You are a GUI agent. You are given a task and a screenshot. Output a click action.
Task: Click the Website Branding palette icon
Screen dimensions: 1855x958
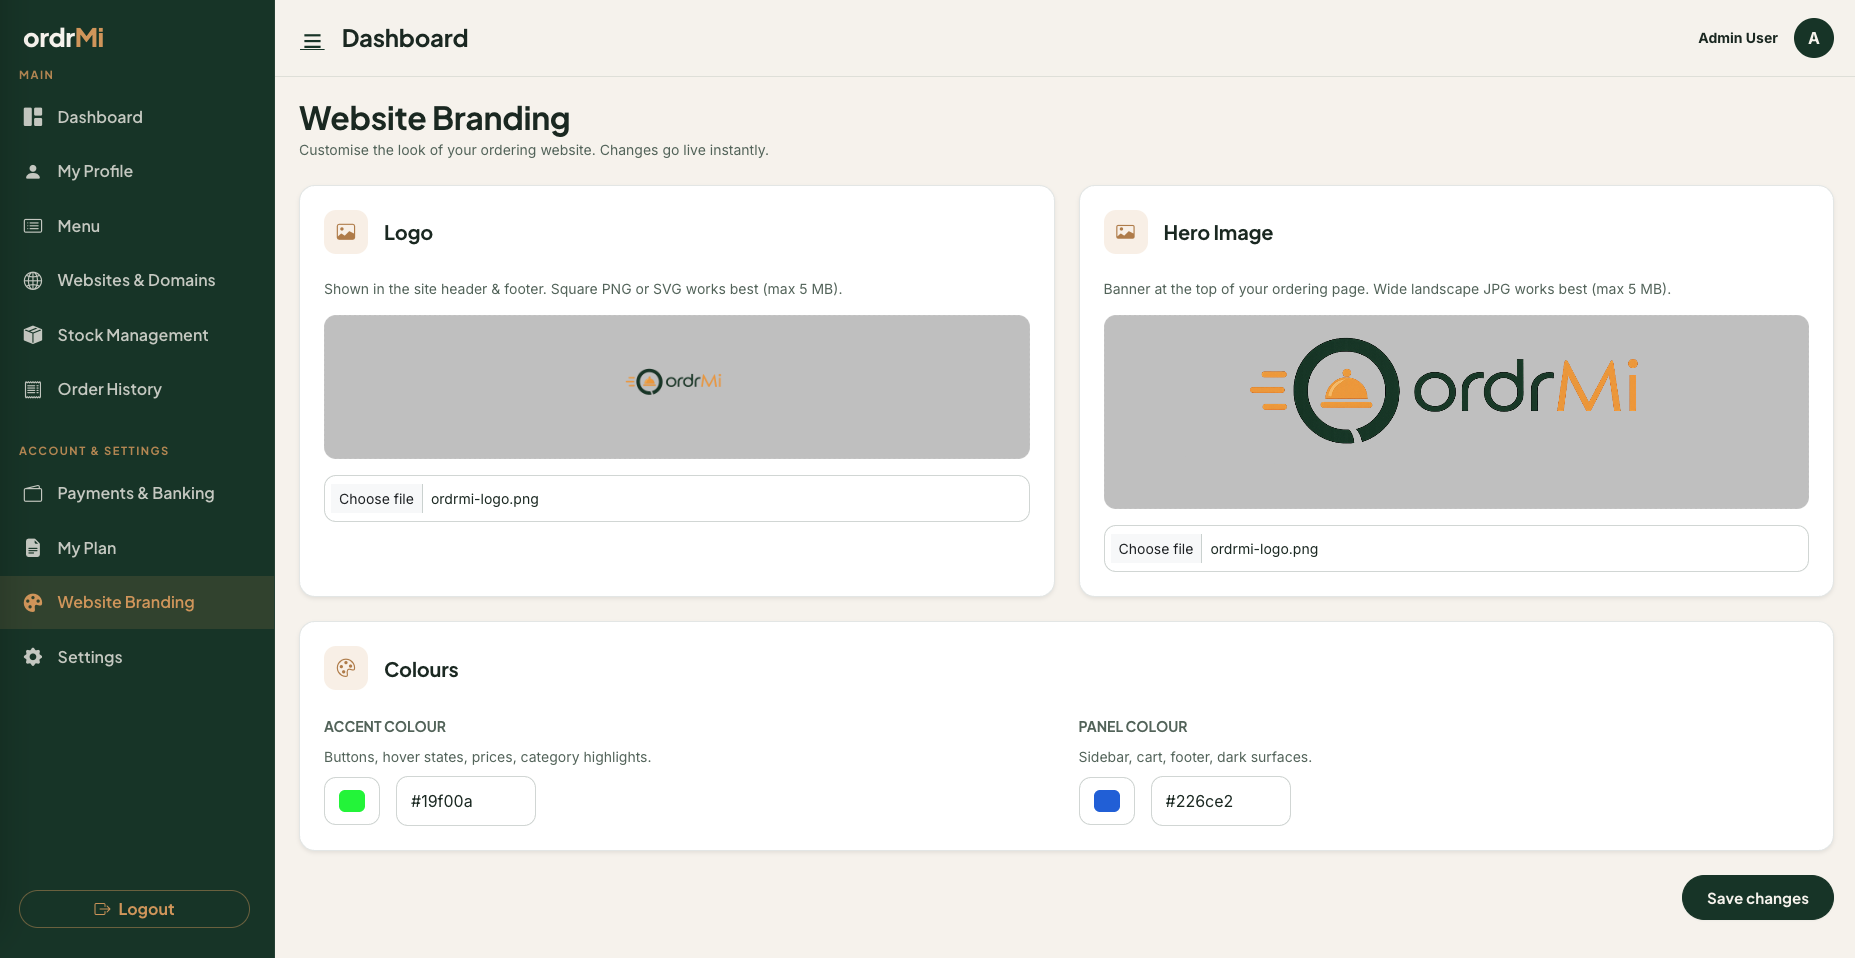coord(33,602)
